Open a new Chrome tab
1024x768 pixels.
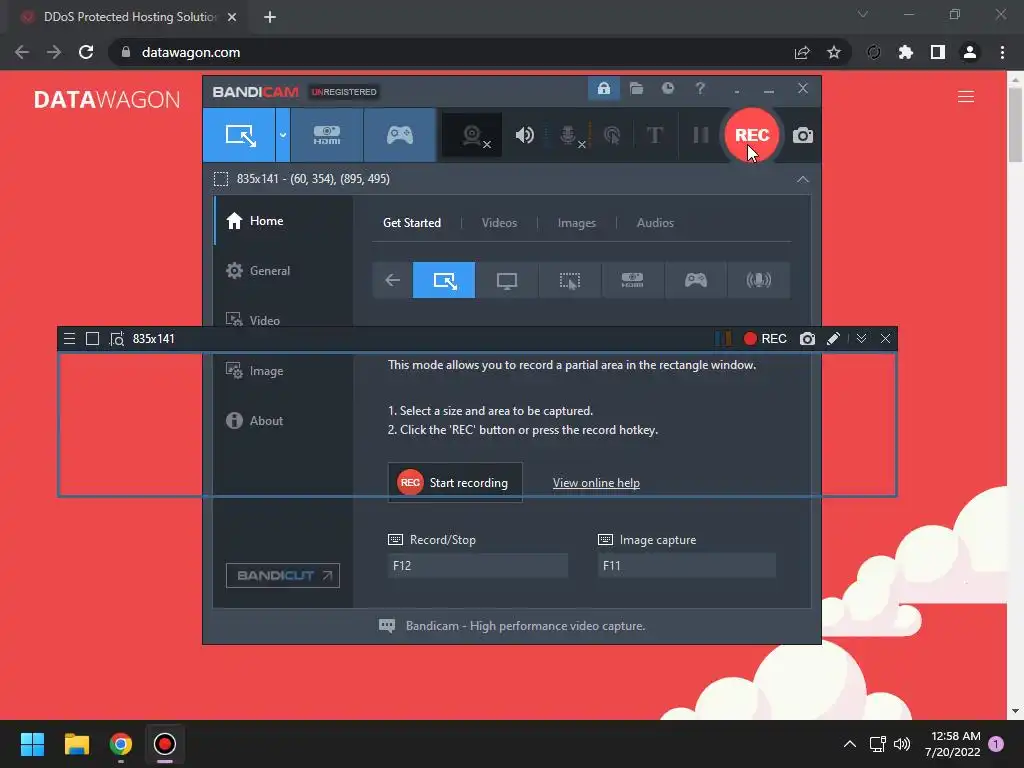pyautogui.click(x=270, y=17)
